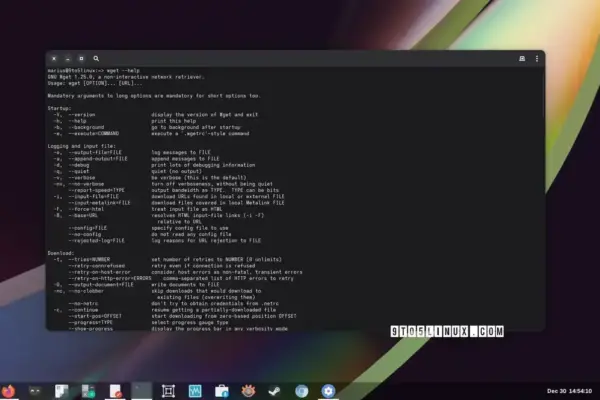Click the '--no-netrc' option line
This screenshot has height=400, width=600.
click(x=174, y=304)
